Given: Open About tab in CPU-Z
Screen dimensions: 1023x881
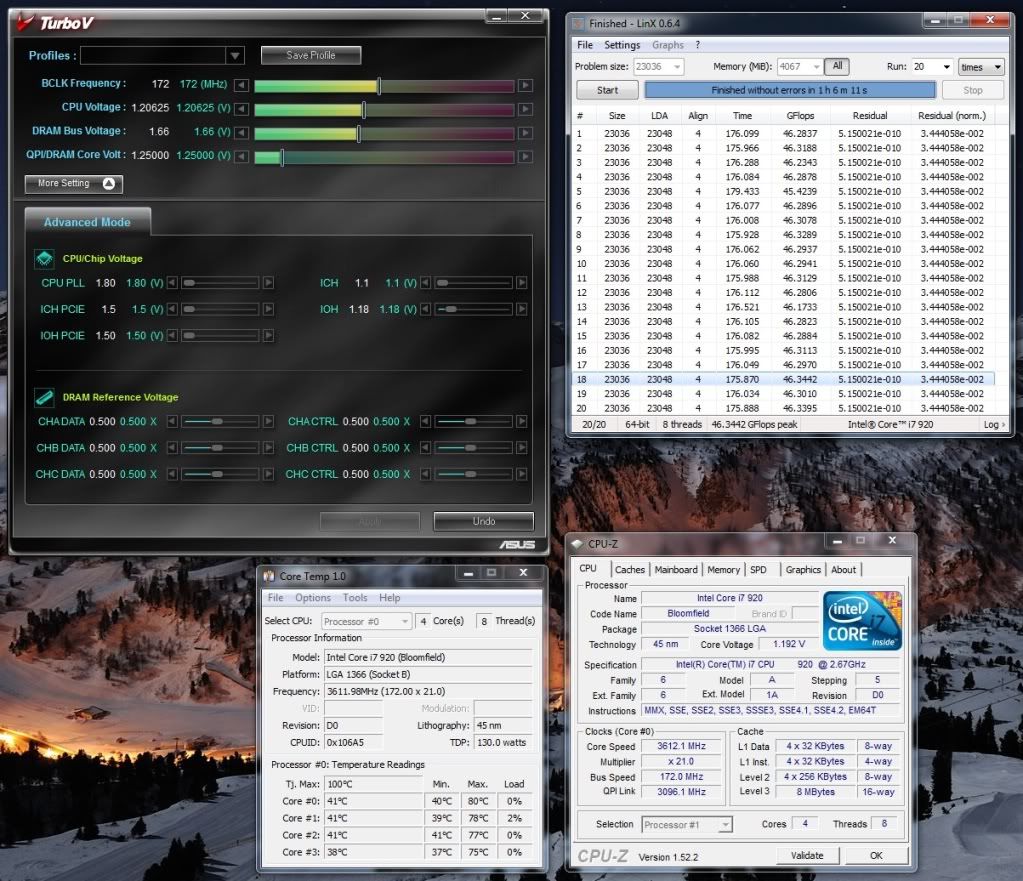Looking at the screenshot, I should [x=844, y=570].
